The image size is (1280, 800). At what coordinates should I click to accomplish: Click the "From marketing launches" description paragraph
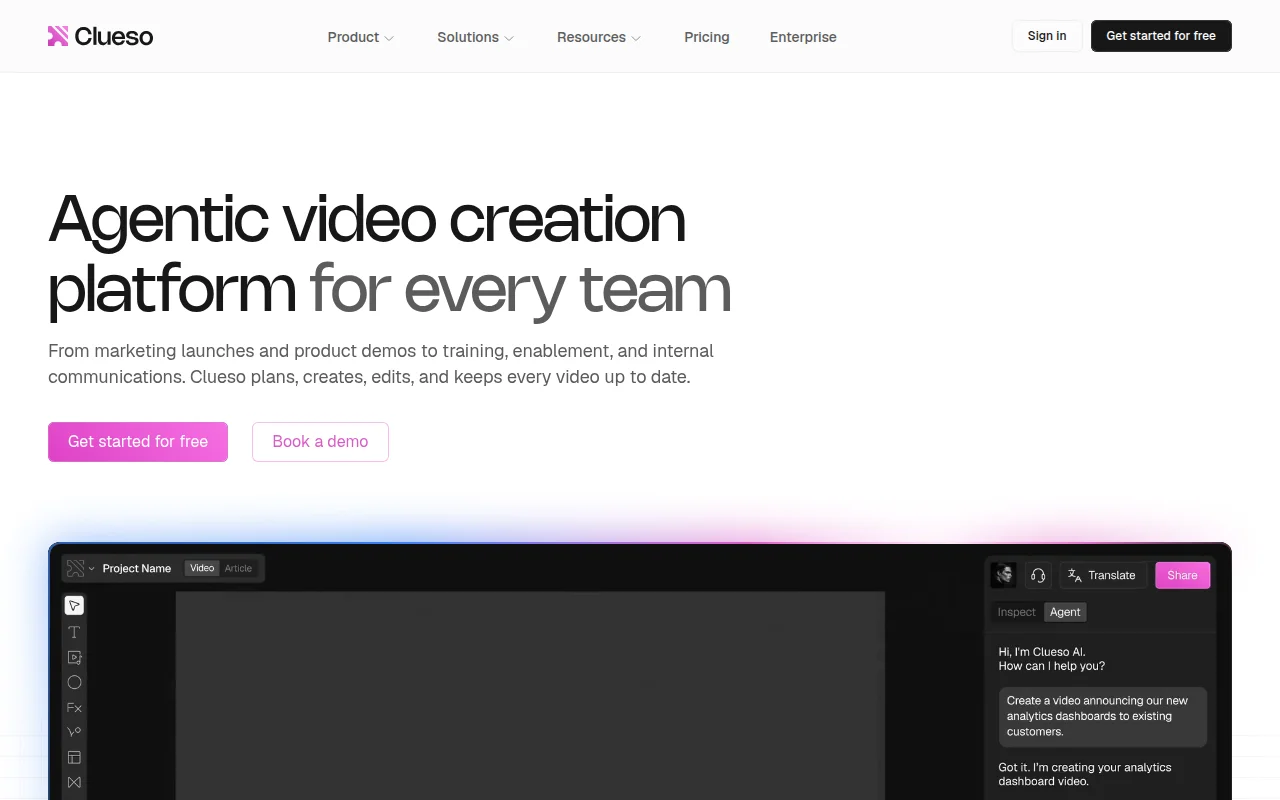[x=381, y=364]
